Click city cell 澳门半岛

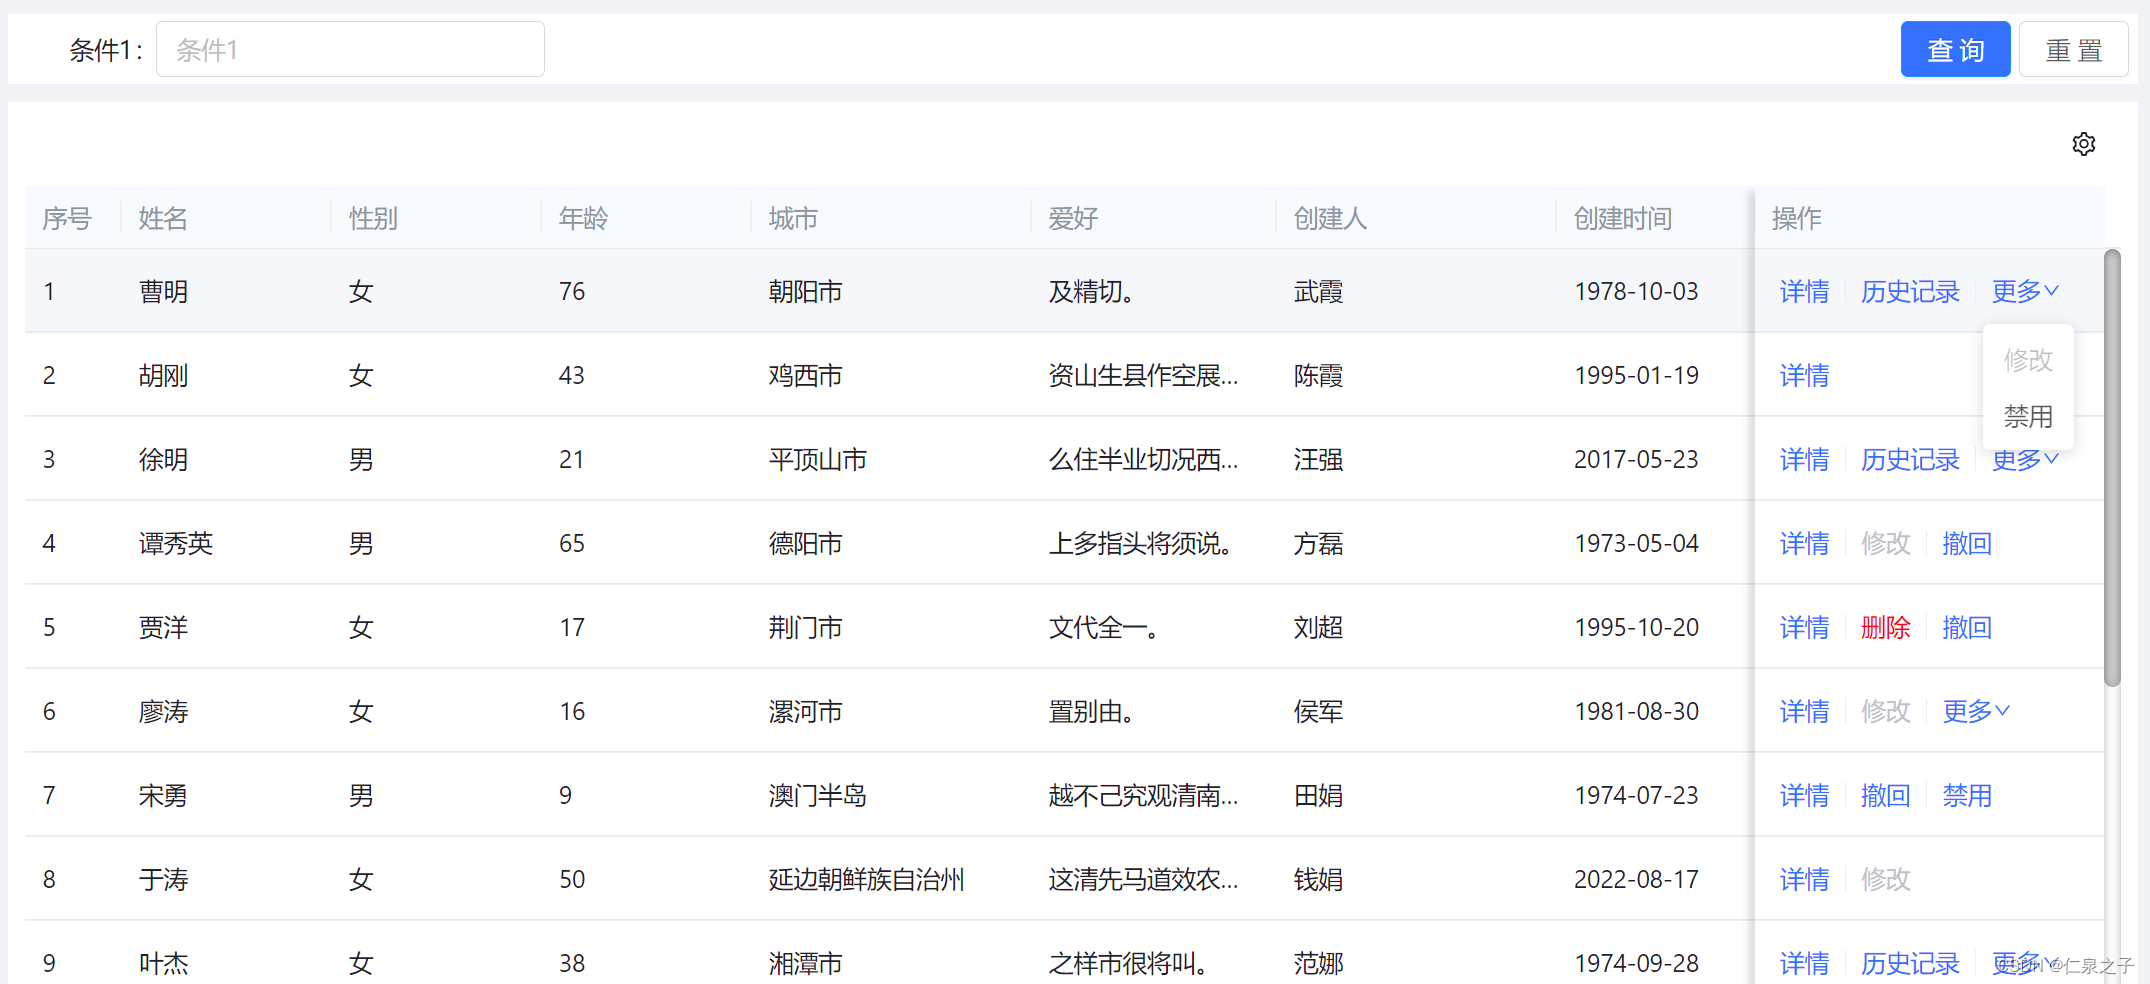[817, 795]
